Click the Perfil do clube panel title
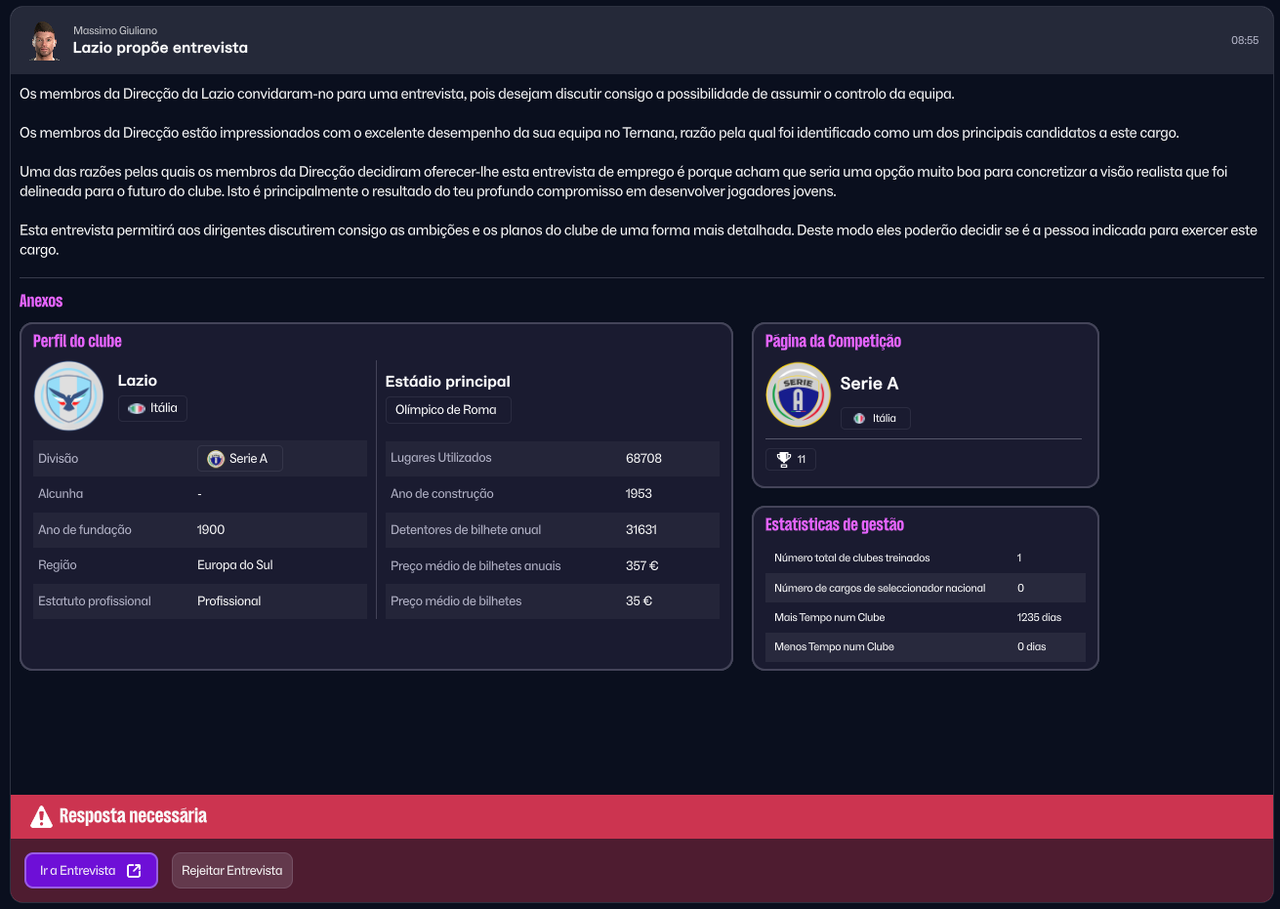 tap(77, 341)
